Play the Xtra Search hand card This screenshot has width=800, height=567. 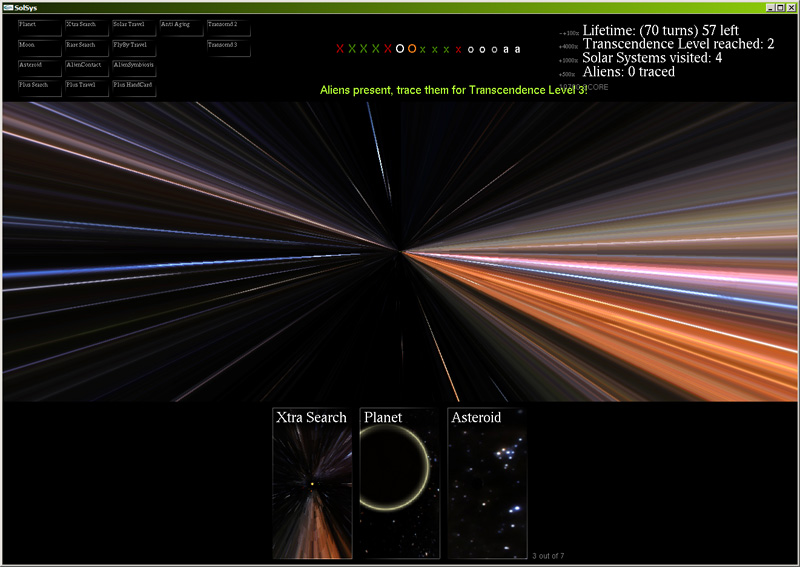(312, 483)
